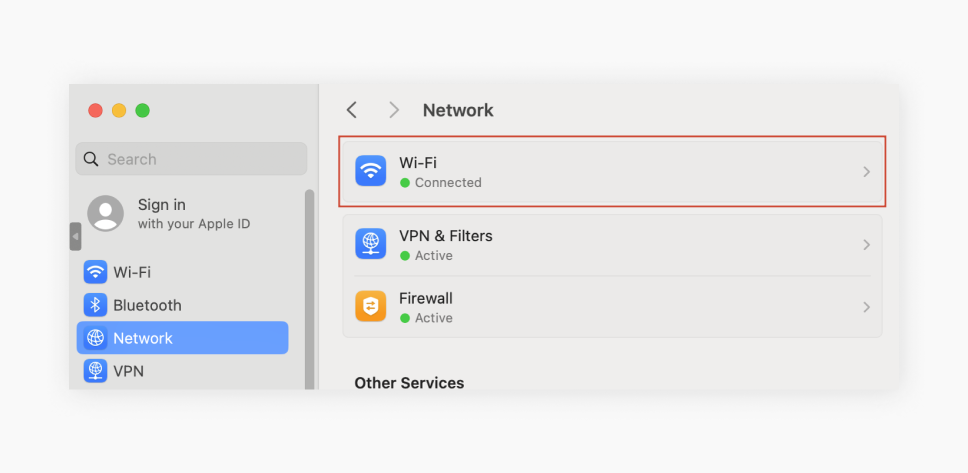Click the sidebar collapse arrow handle

75,236
